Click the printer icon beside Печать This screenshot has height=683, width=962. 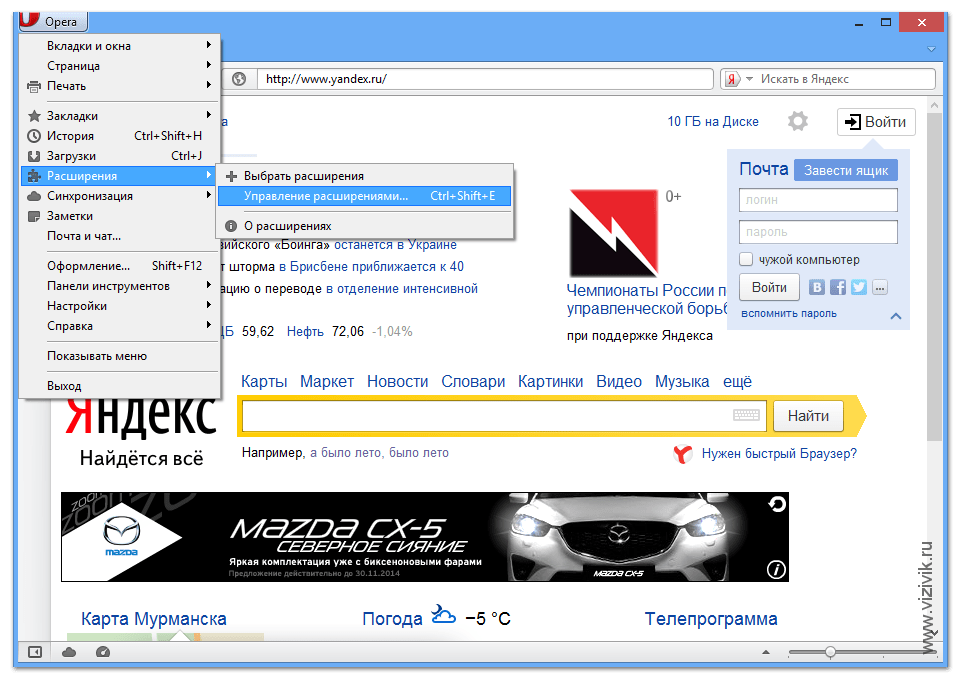(x=34, y=87)
